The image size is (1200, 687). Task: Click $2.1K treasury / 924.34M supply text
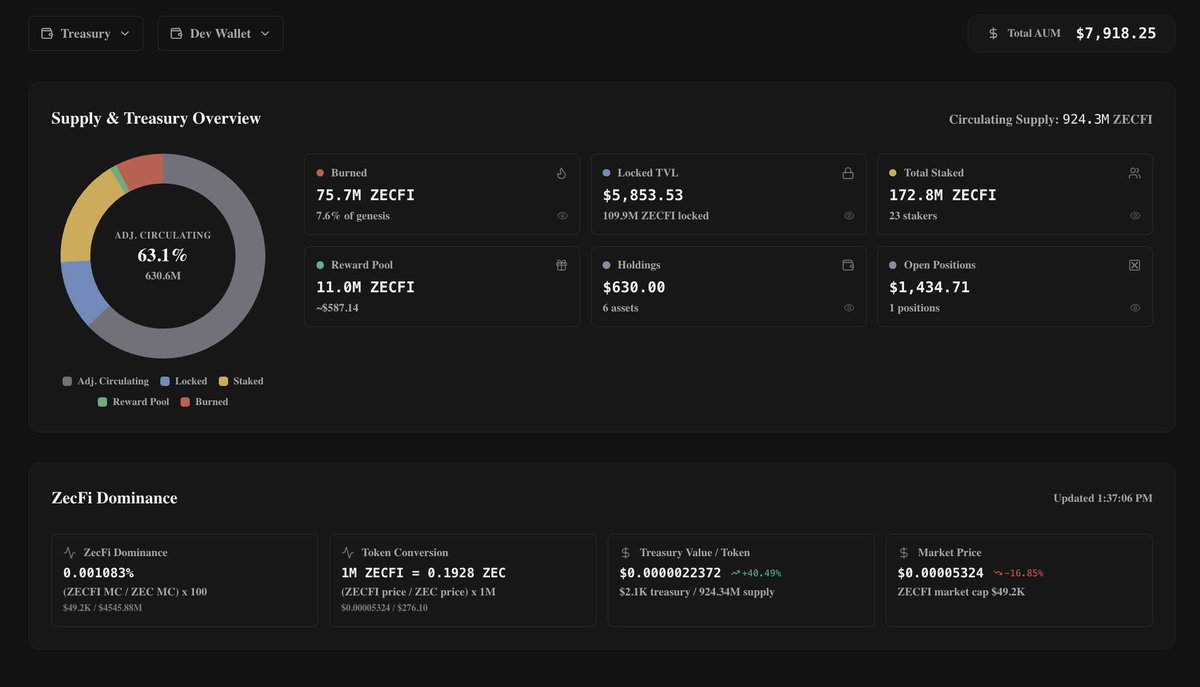click(697, 592)
